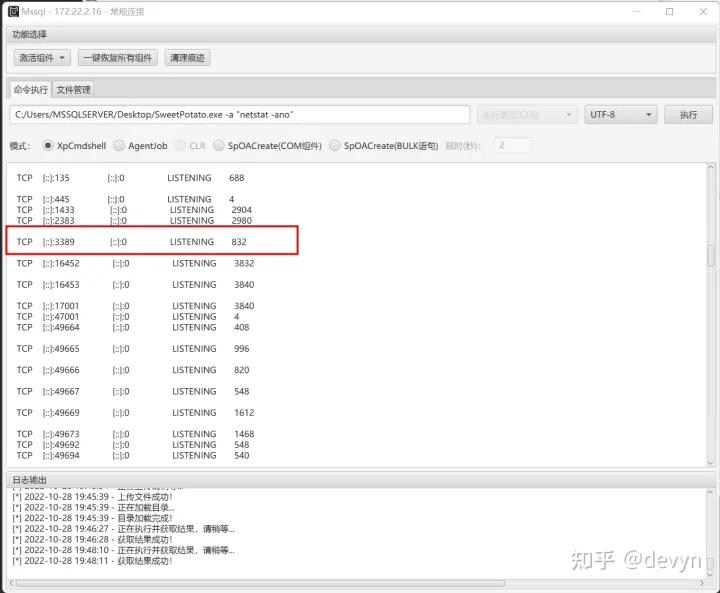
Task: Click the row with port [::]:49666
Action: click(133, 370)
